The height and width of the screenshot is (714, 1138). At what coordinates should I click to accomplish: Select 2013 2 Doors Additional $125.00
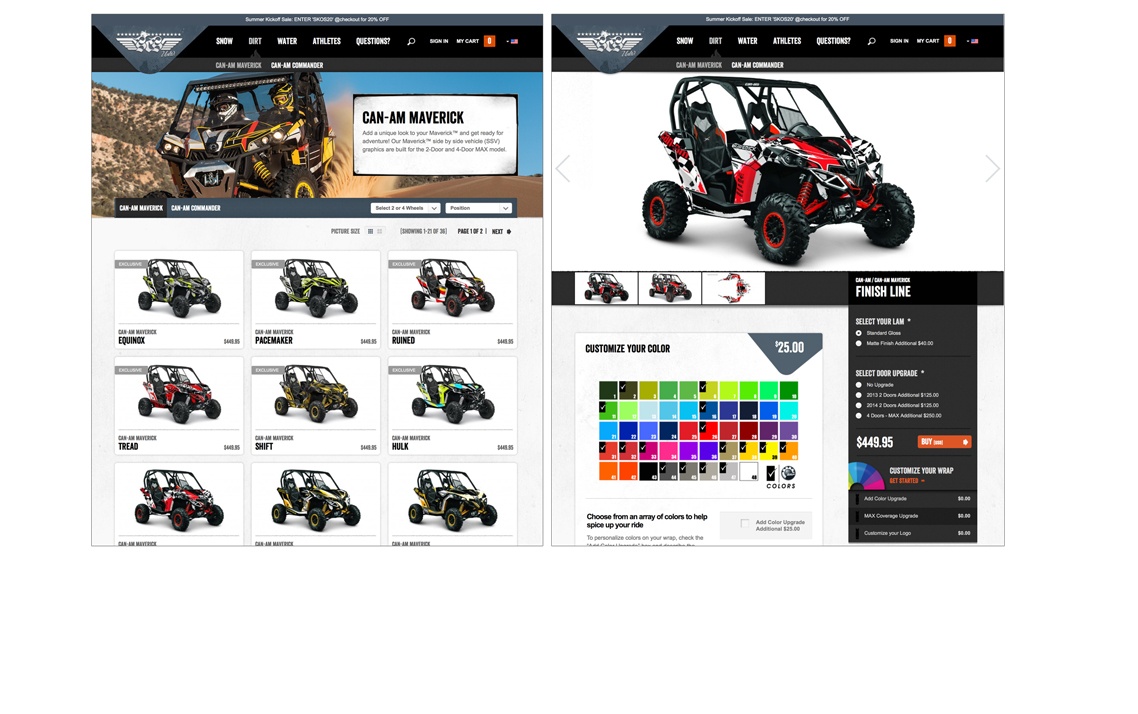click(x=859, y=395)
